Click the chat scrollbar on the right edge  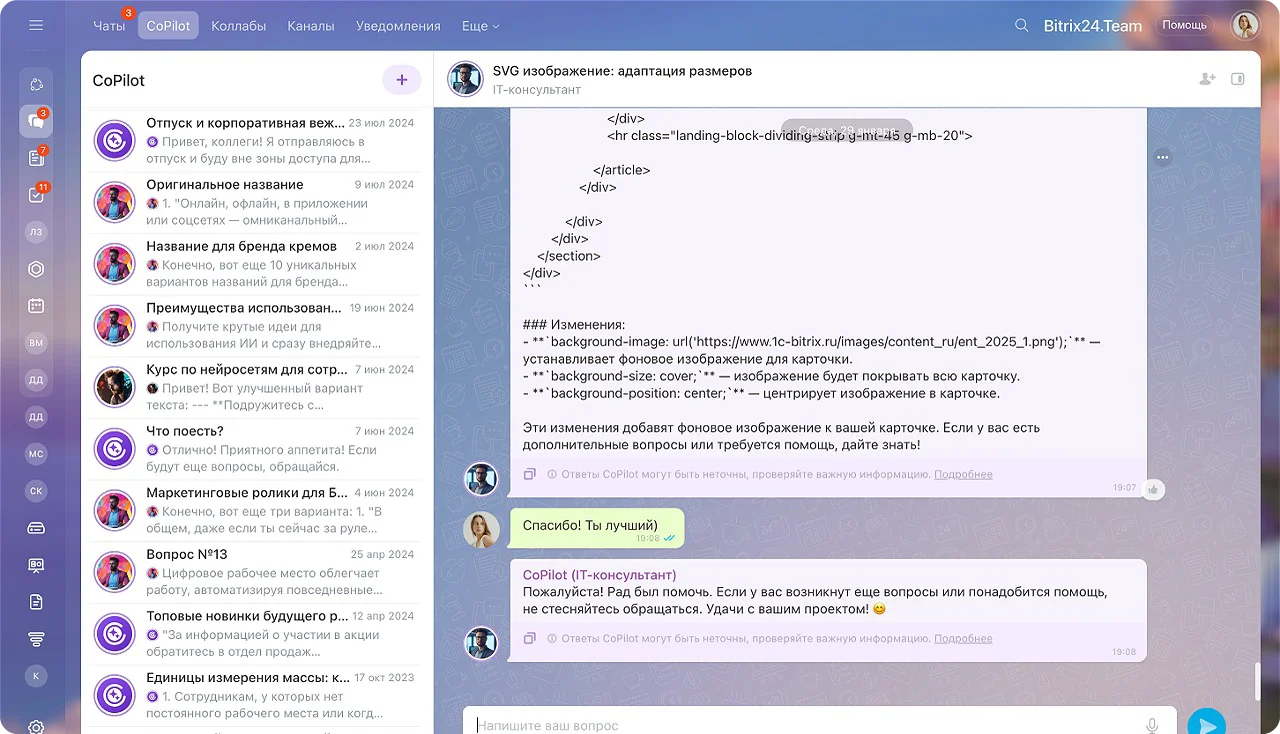pyautogui.click(x=1258, y=682)
